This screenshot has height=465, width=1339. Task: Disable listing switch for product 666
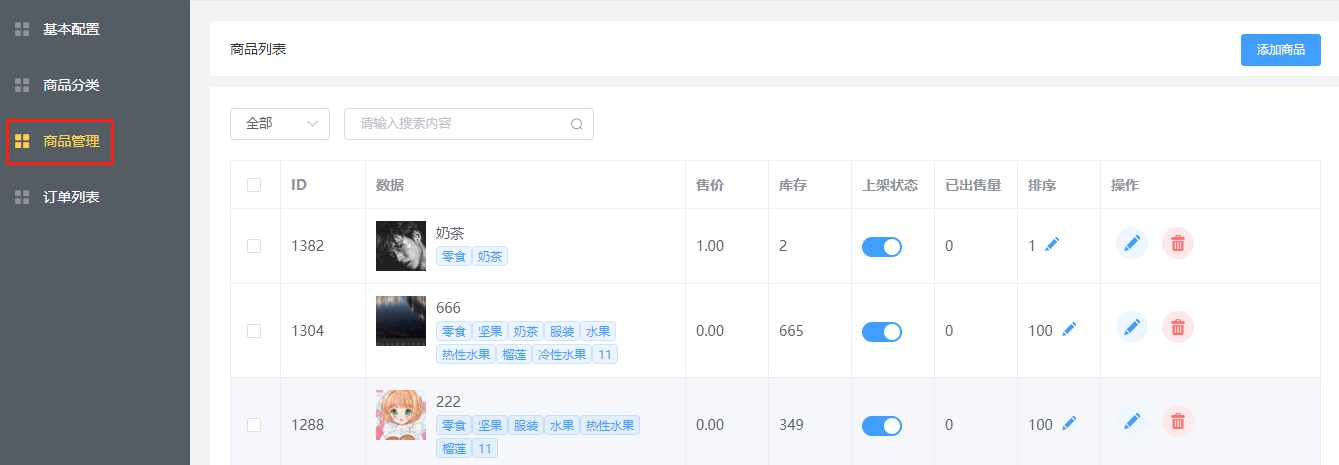(881, 331)
